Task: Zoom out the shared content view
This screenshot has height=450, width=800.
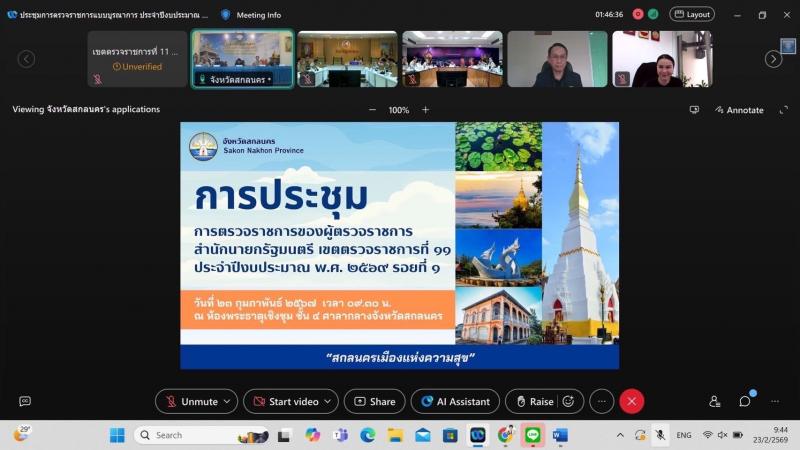Action: 372,110
